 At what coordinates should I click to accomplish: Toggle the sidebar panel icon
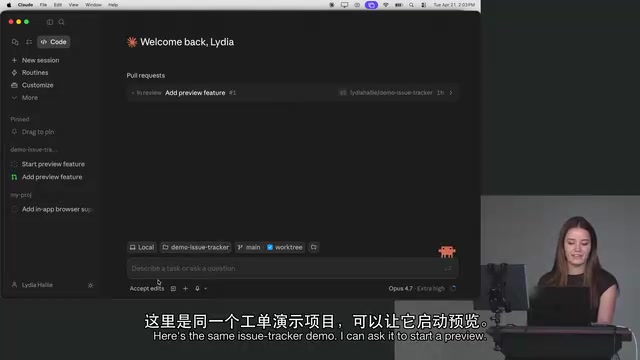coord(50,22)
